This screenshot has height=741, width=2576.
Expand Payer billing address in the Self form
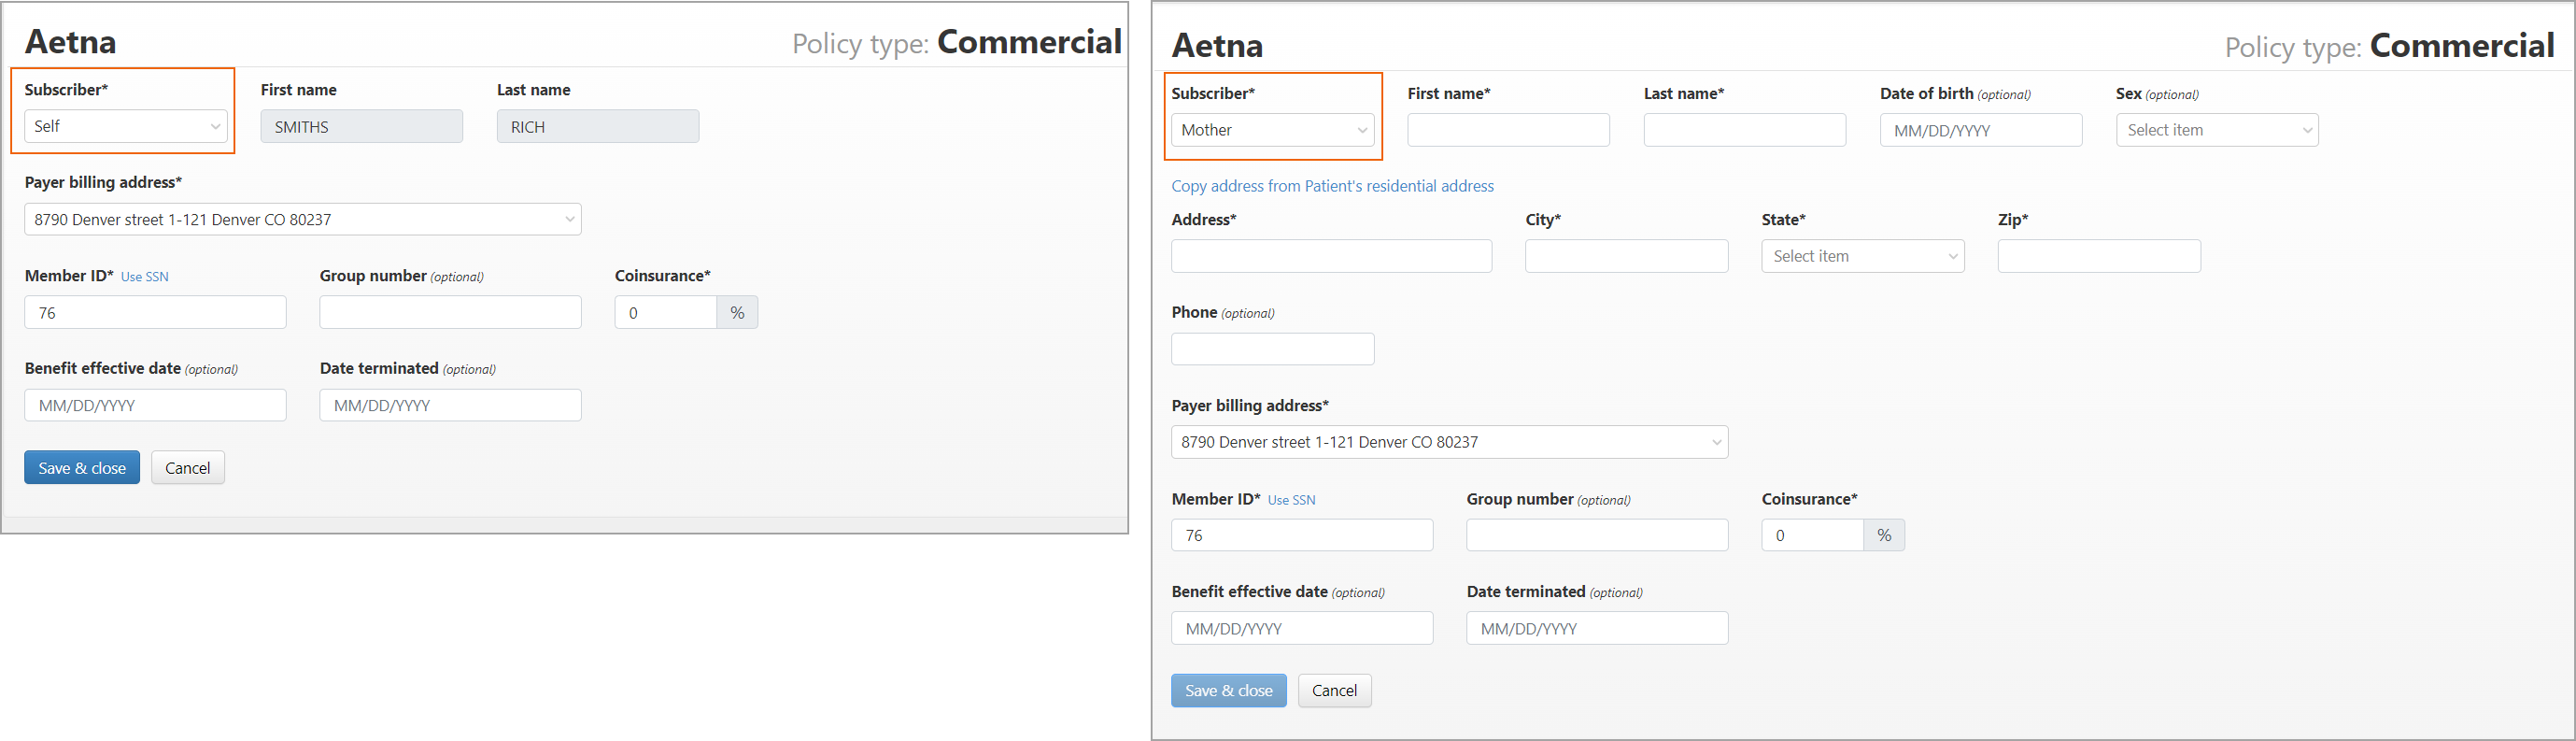coord(302,219)
